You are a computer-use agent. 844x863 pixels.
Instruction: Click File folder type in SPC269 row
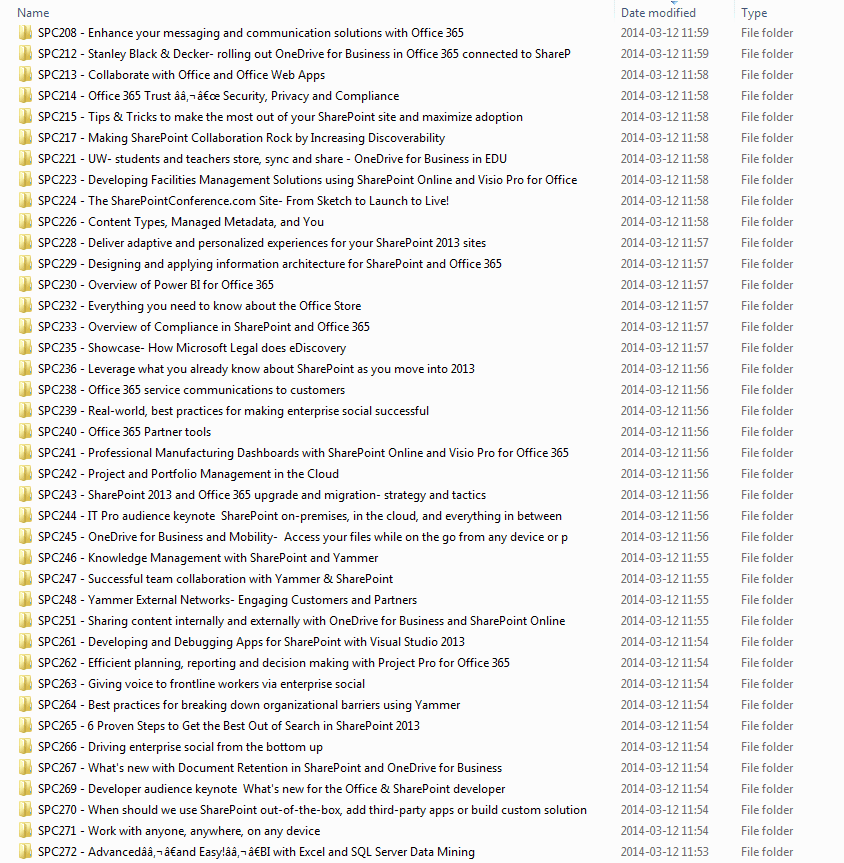(767, 789)
